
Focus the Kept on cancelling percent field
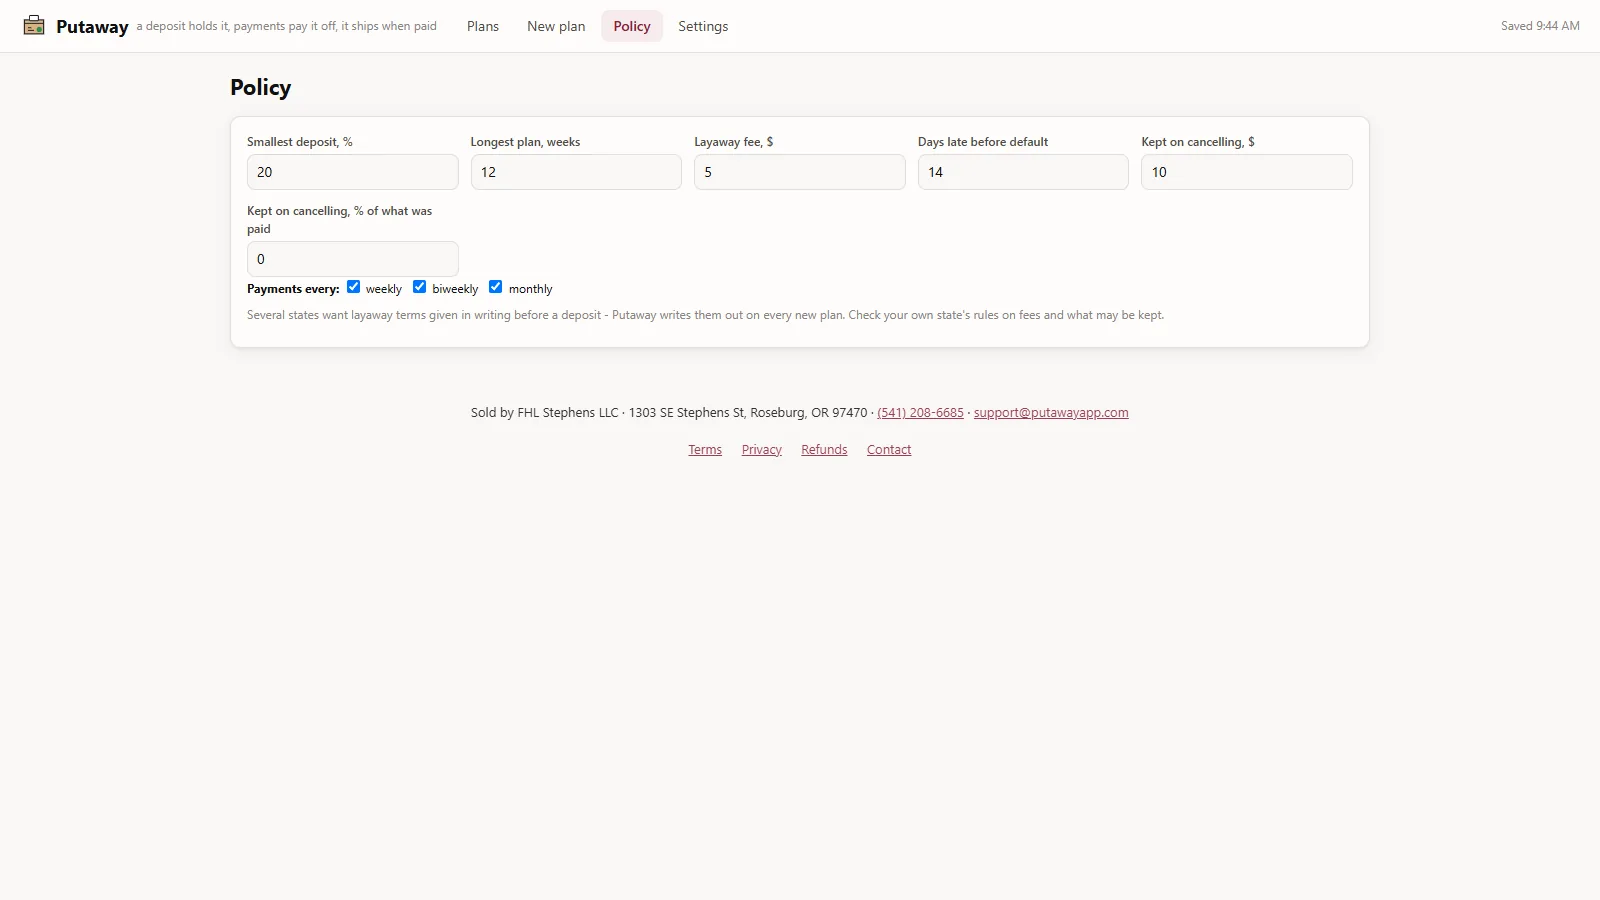tap(353, 259)
